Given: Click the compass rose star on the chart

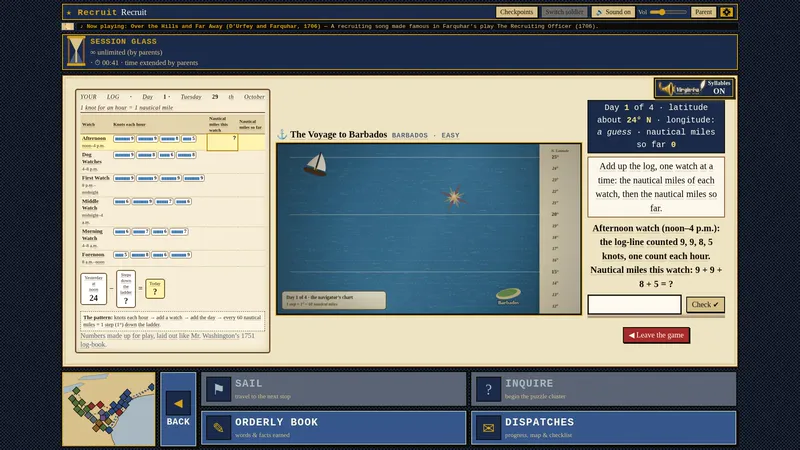Looking at the screenshot, I should click(453, 197).
